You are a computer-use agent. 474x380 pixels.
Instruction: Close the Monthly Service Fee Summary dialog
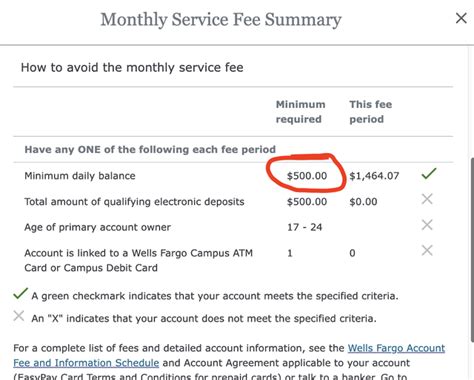click(x=461, y=18)
